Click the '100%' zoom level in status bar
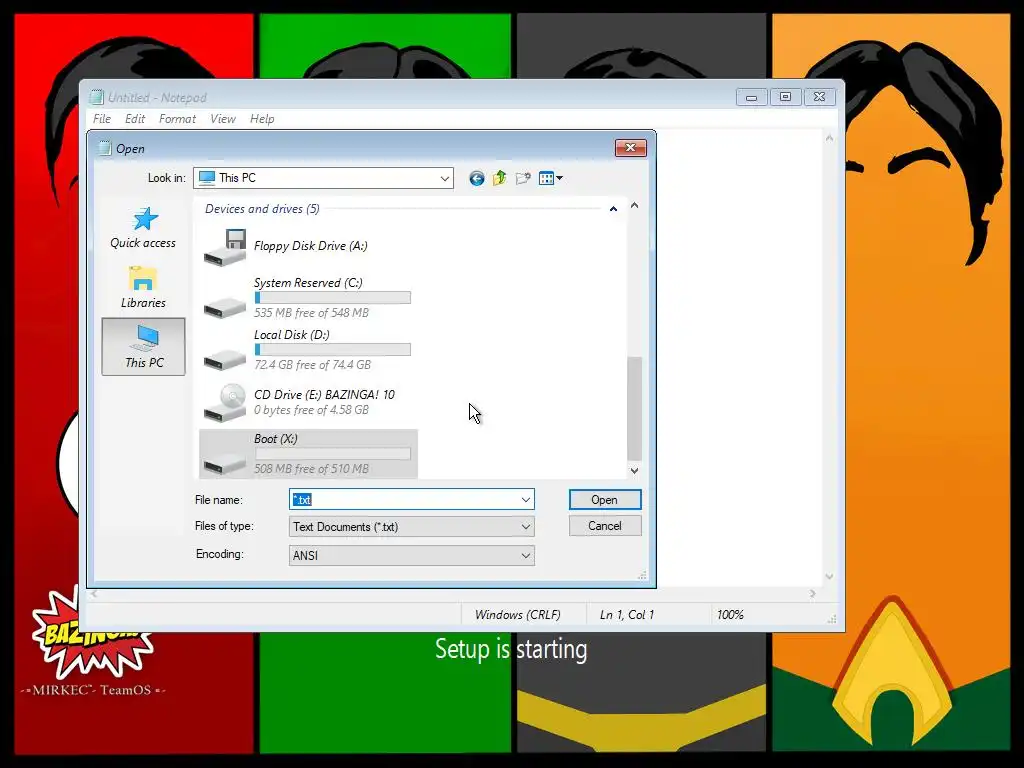 coord(730,615)
